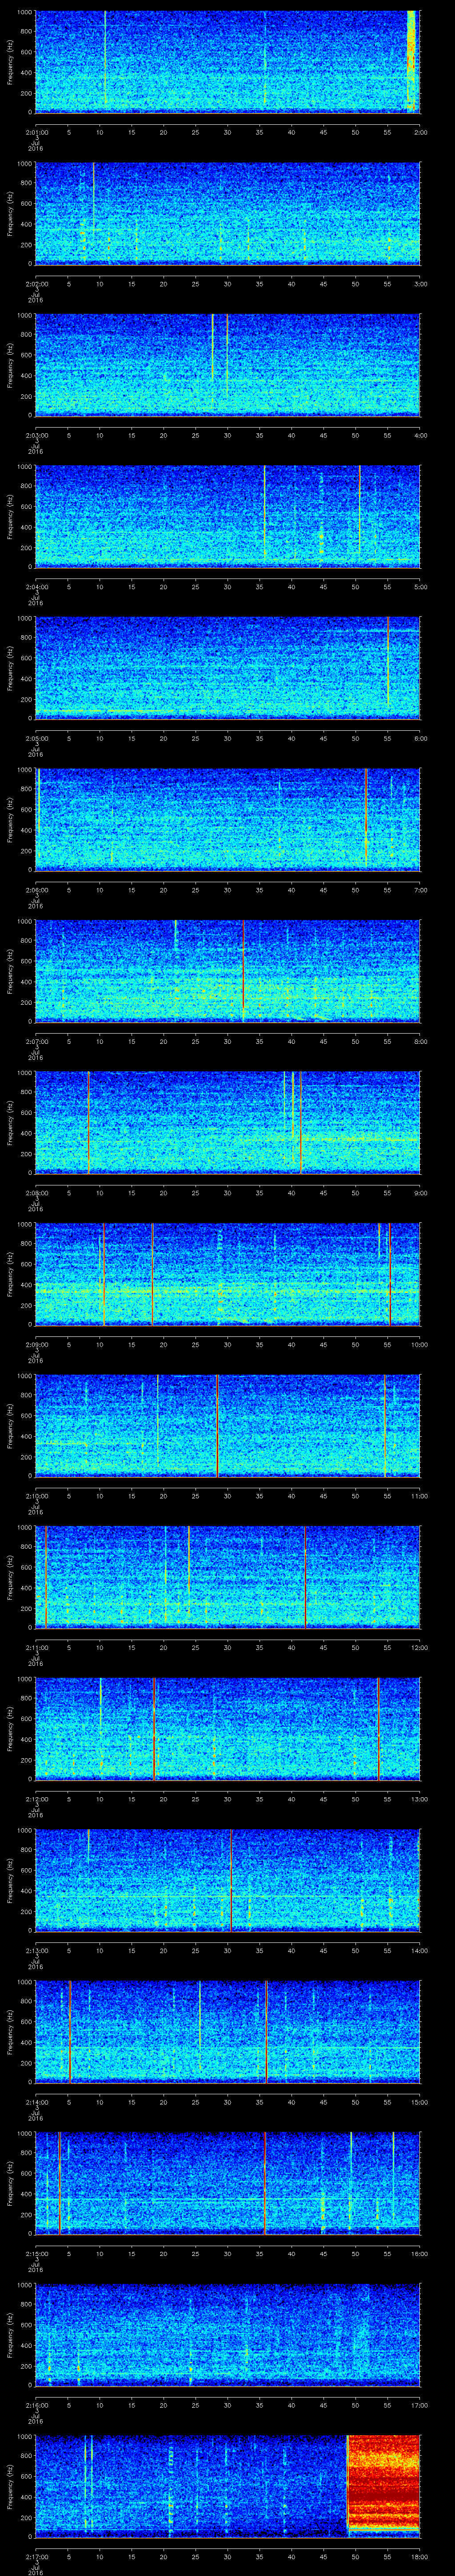Select the '17:00' end time label
The image size is (455, 2576).
(x=420, y=2405)
